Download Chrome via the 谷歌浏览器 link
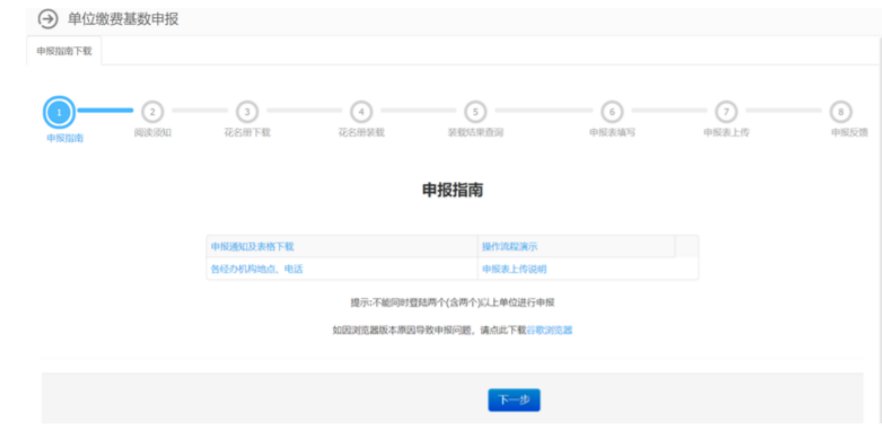 pyautogui.click(x=549, y=329)
